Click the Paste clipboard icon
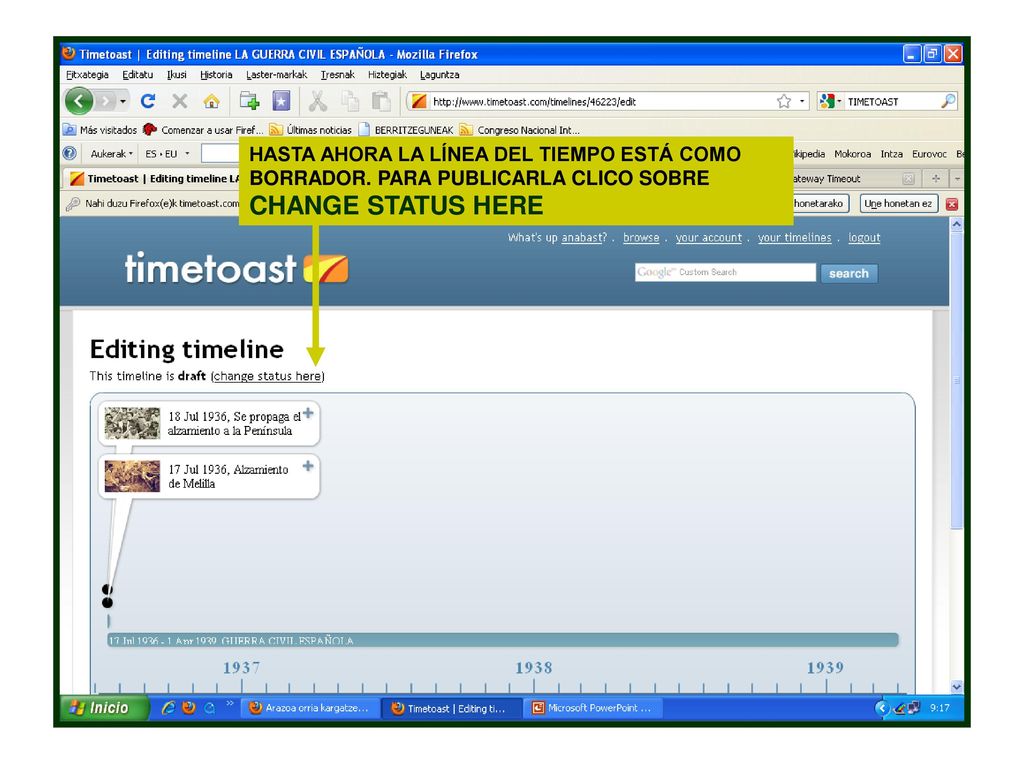1024x768 pixels. 381,101
